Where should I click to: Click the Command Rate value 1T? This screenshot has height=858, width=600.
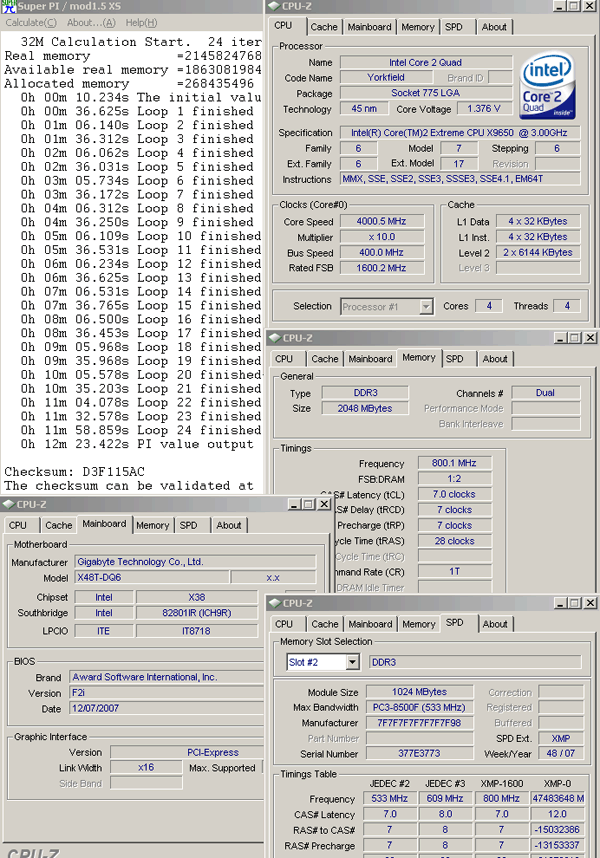pyautogui.click(x=455, y=571)
